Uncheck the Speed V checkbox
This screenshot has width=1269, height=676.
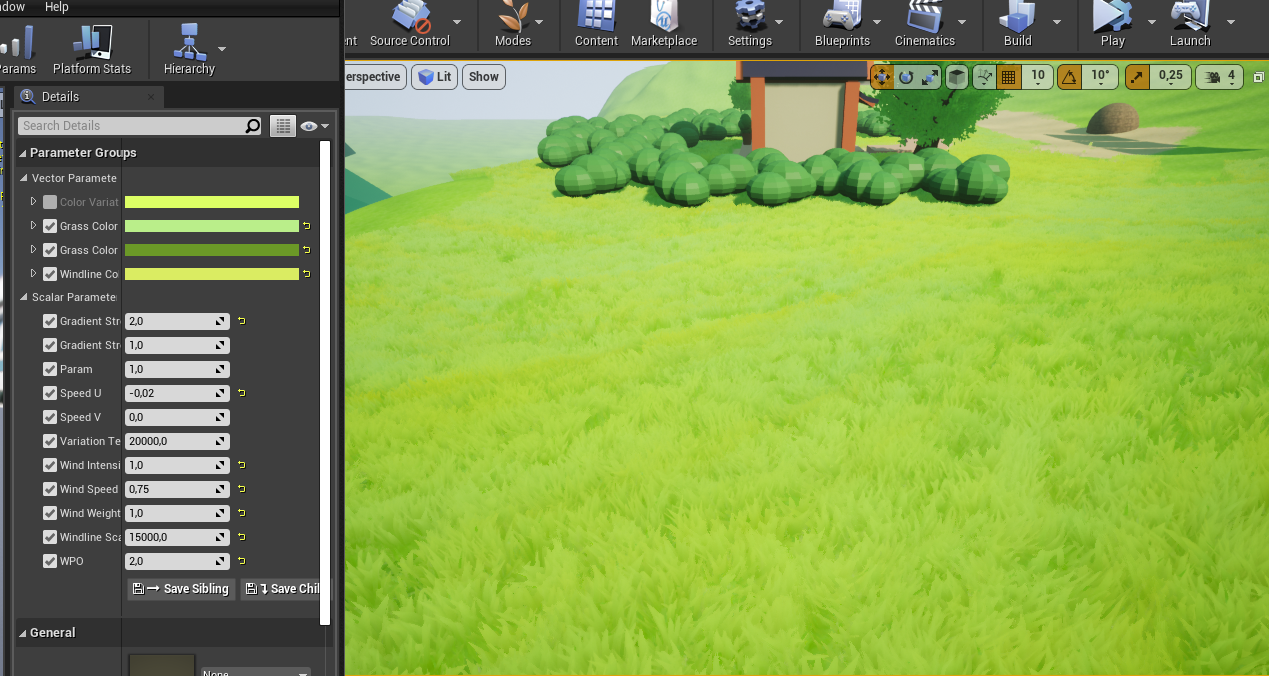(x=50, y=417)
